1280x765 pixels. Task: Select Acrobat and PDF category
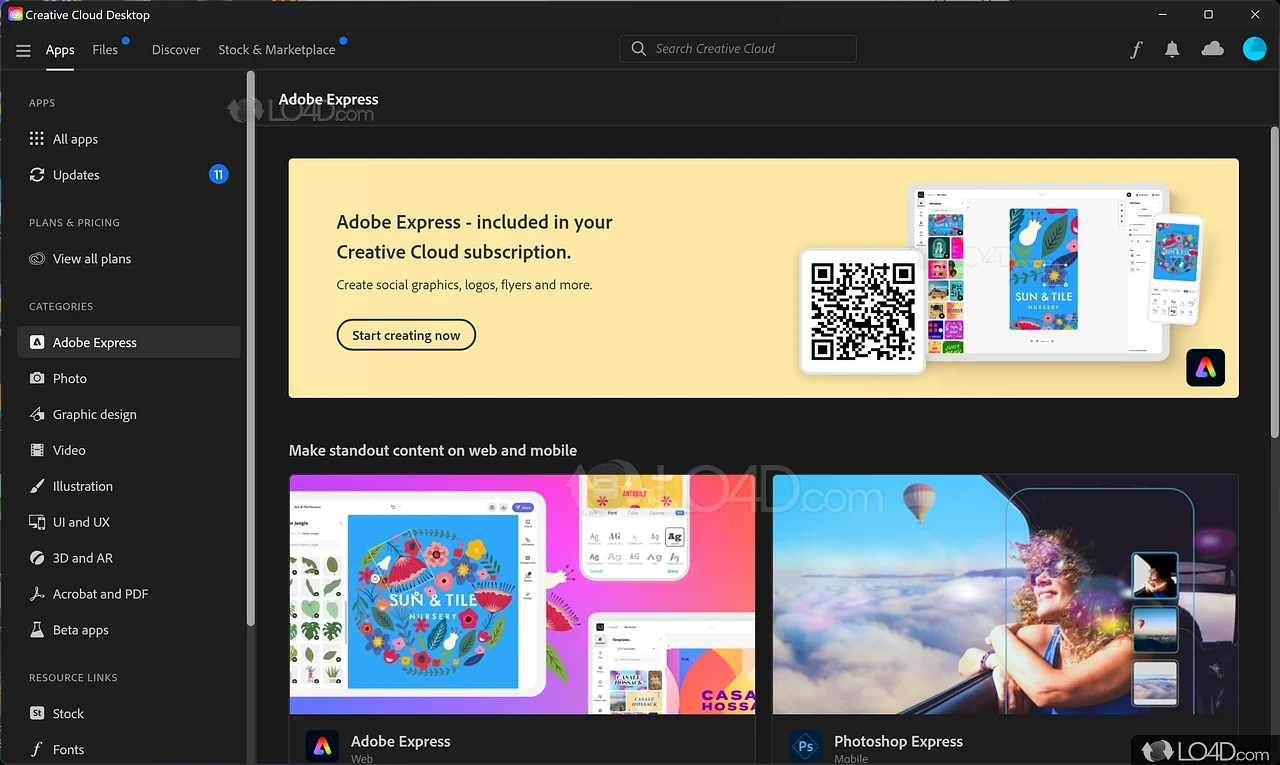129,594
